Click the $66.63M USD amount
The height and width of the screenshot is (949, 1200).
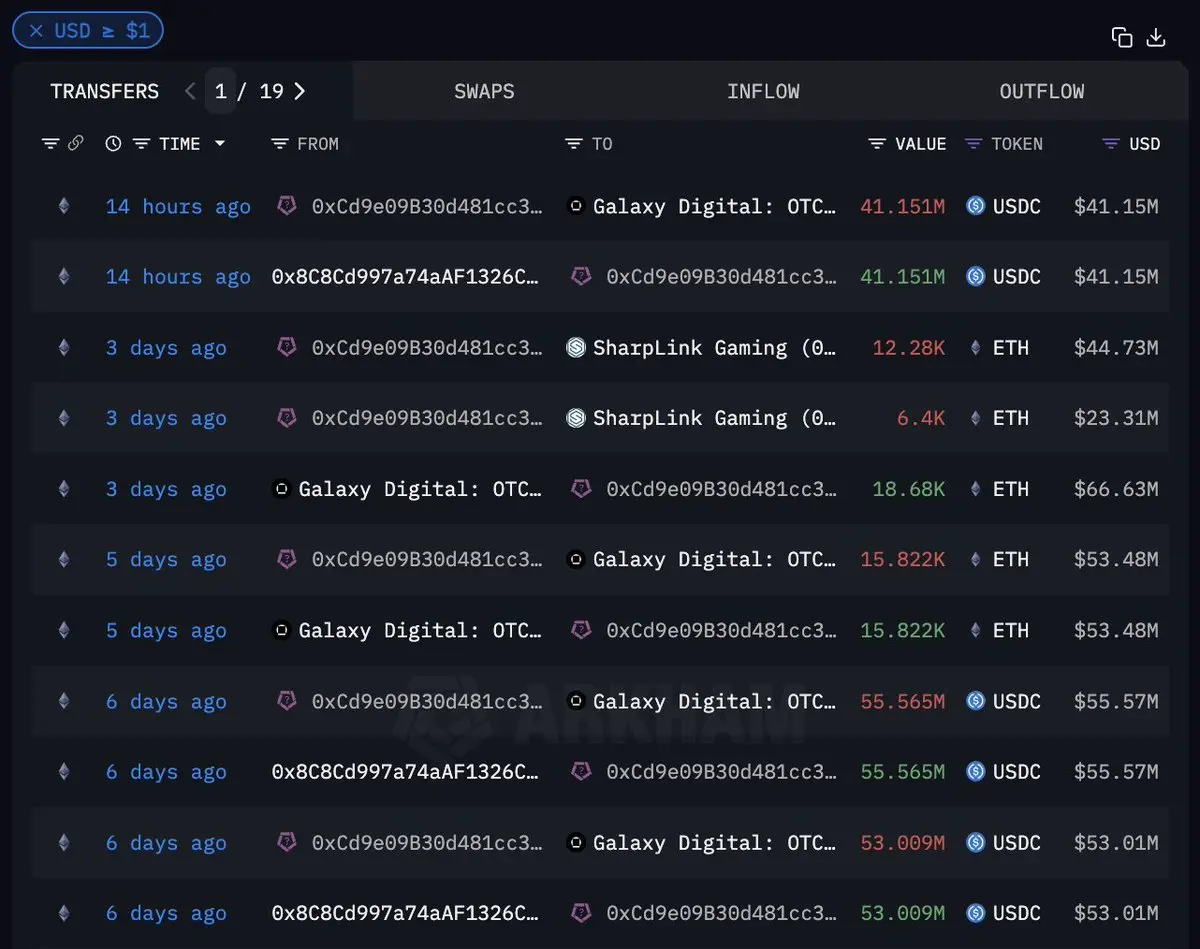coord(1116,489)
